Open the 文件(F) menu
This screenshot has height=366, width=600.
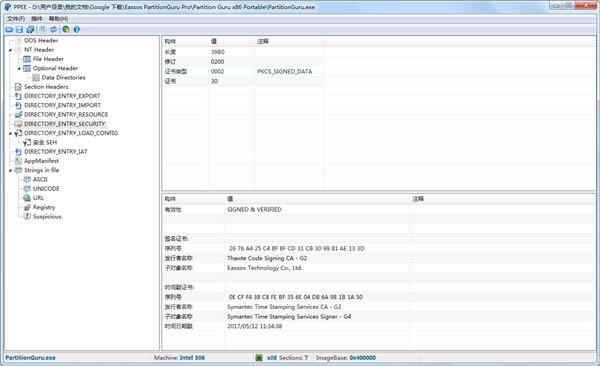[x=16, y=19]
